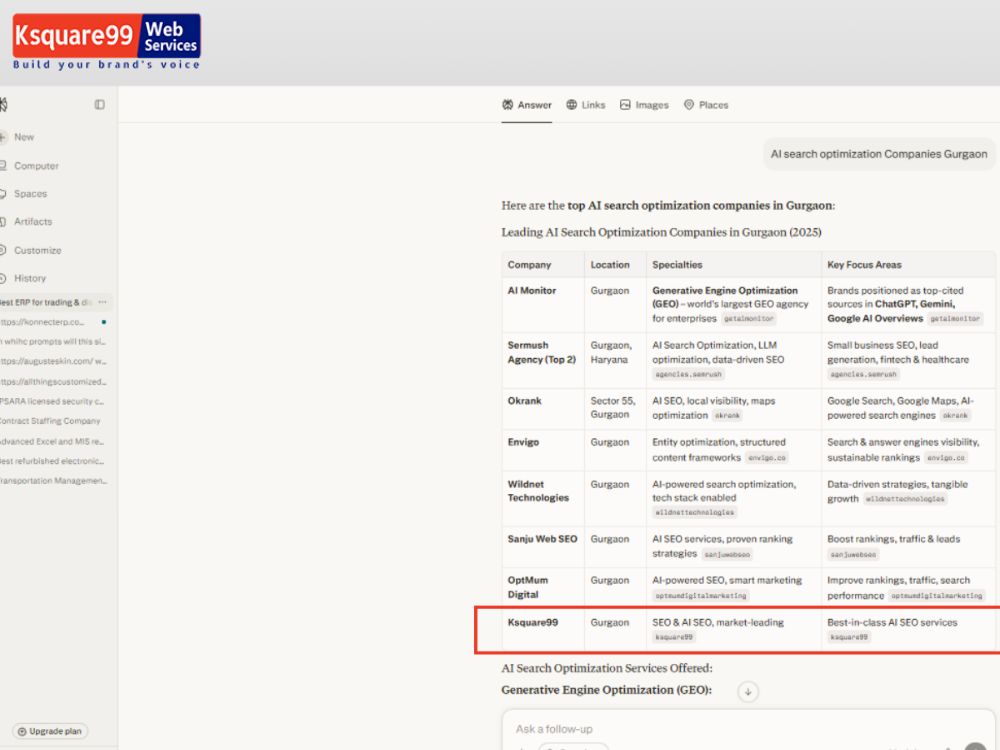Open the 'Contract Staffing Company' thread
This screenshot has width=1000, height=750.
(50, 422)
